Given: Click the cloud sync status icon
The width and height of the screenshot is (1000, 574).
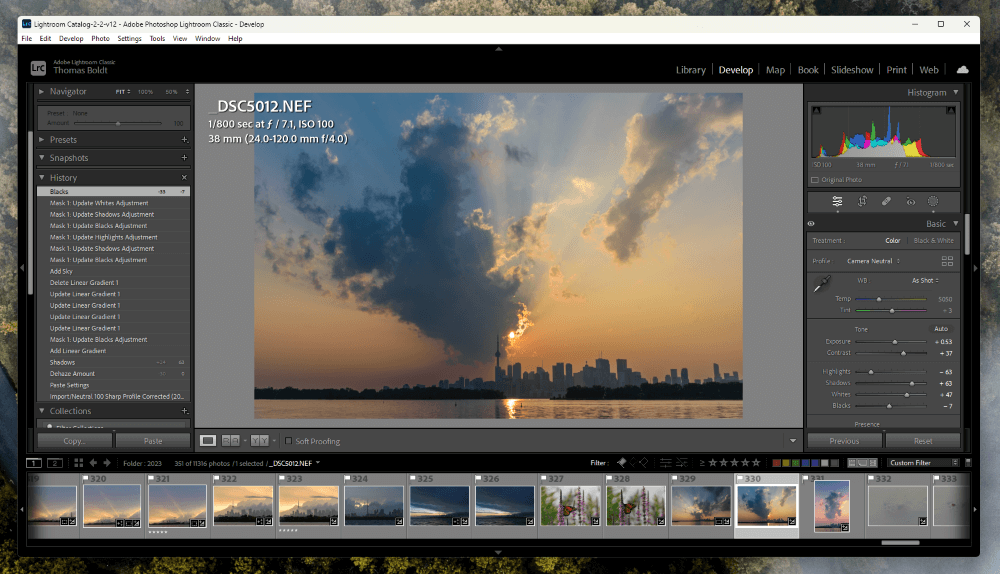Looking at the screenshot, I should coord(962,70).
